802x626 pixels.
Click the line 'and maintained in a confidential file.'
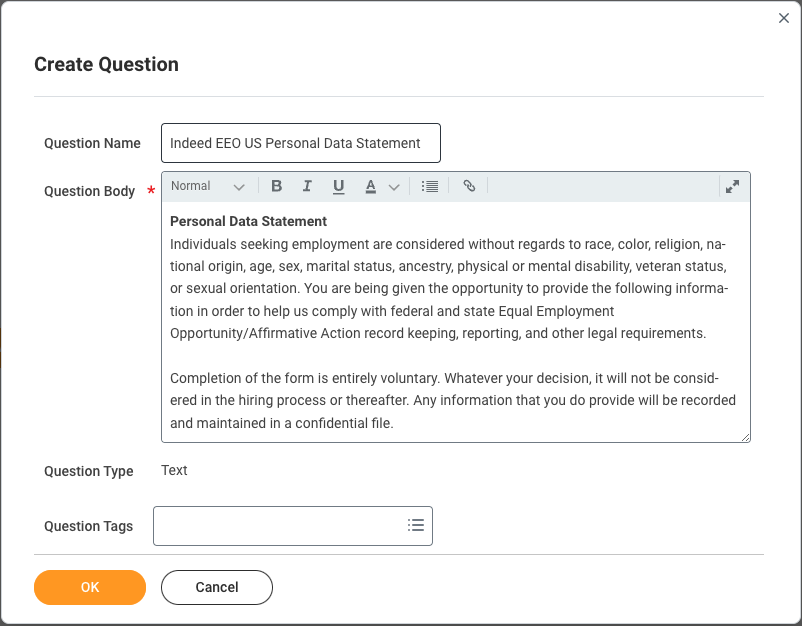pos(282,423)
